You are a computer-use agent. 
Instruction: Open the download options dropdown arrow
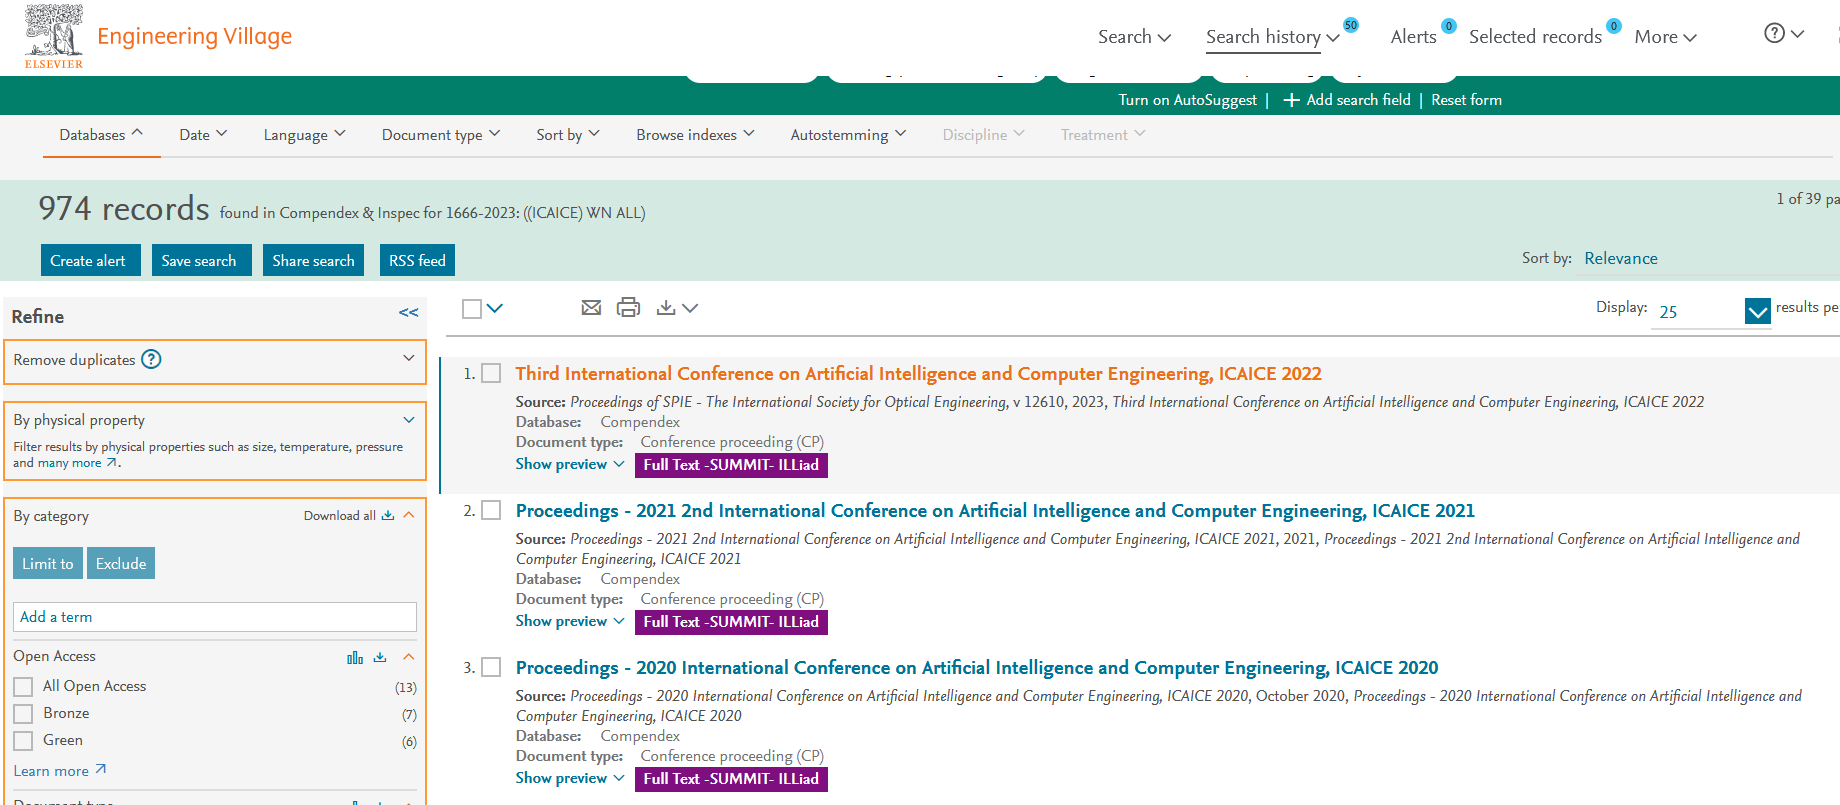tap(689, 309)
